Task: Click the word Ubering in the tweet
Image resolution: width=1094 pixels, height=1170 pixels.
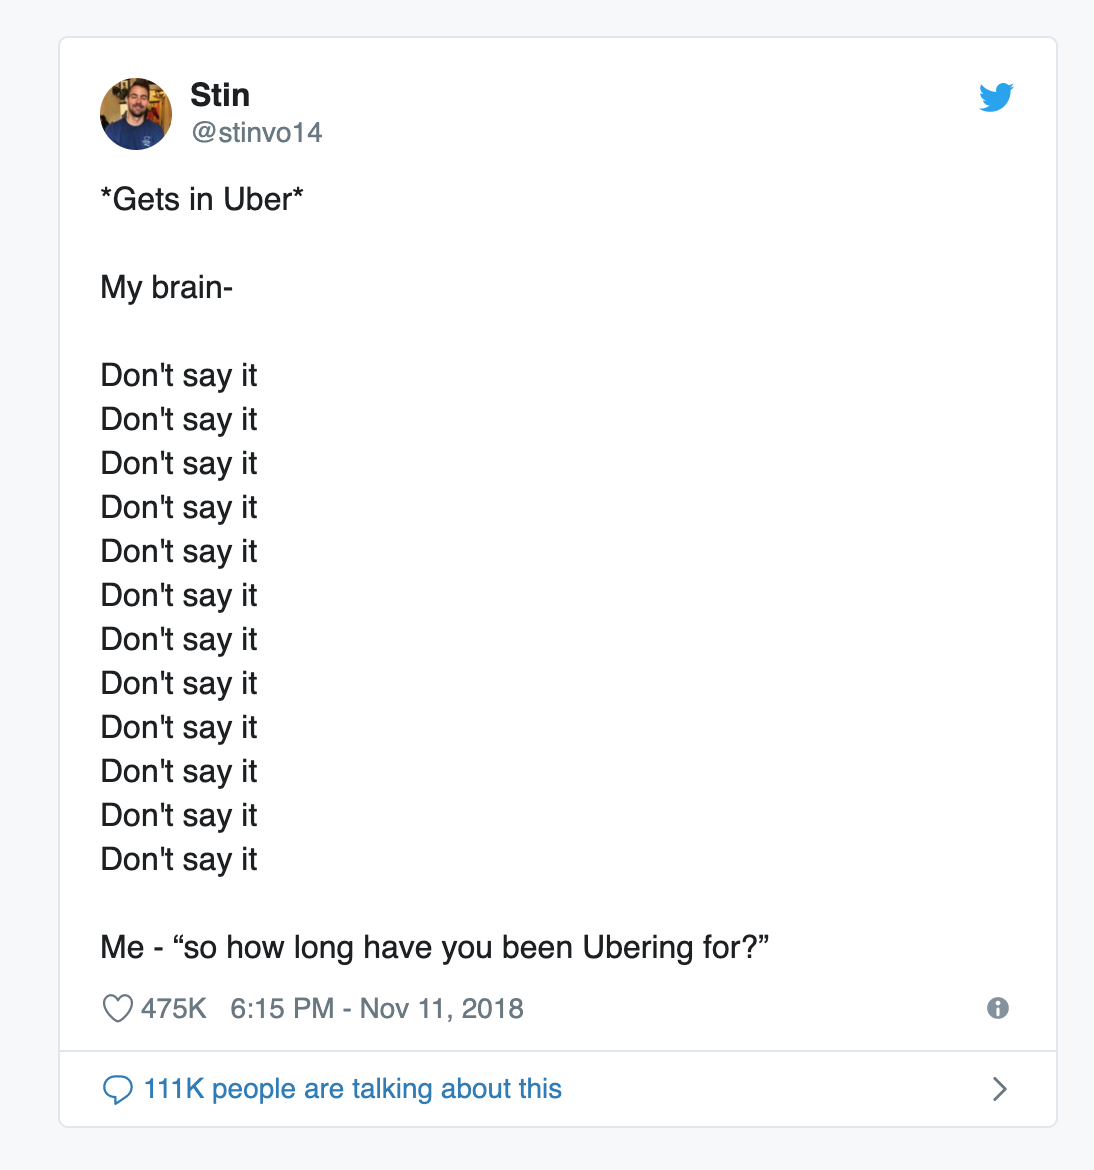Action: pos(638,947)
